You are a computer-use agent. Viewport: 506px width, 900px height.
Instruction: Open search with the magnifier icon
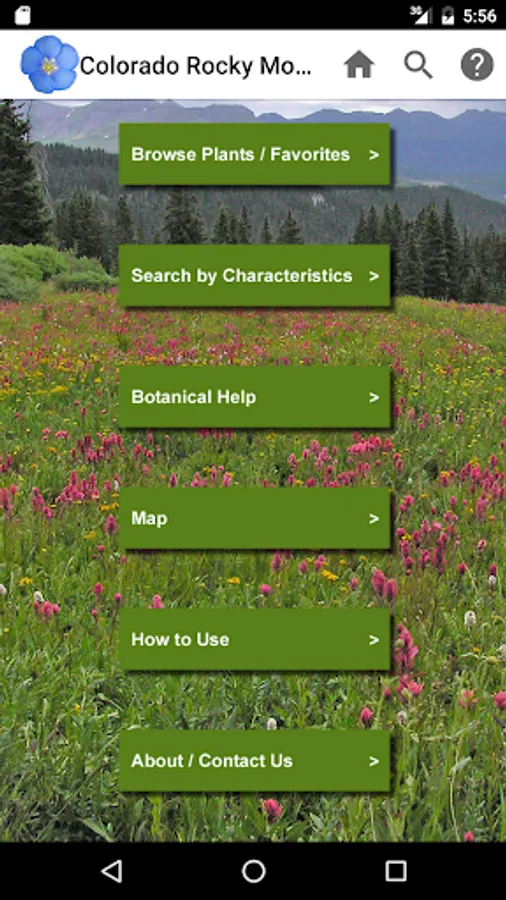pos(418,65)
